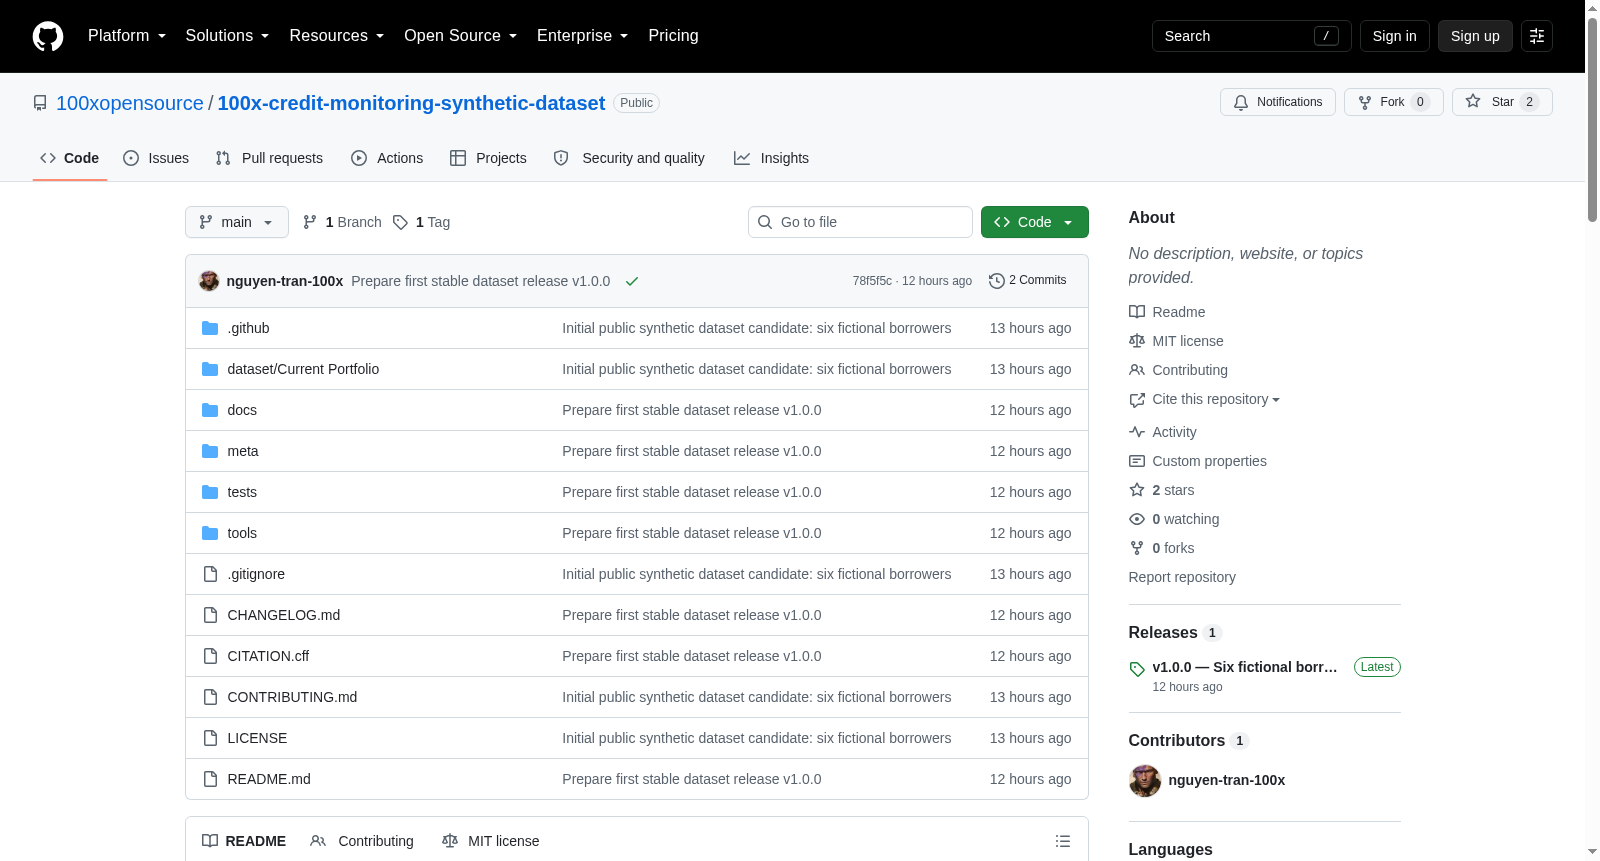1600x861 pixels.
Task: Click the nguyen-tran-100x avatar in commit bar
Action: point(209,281)
